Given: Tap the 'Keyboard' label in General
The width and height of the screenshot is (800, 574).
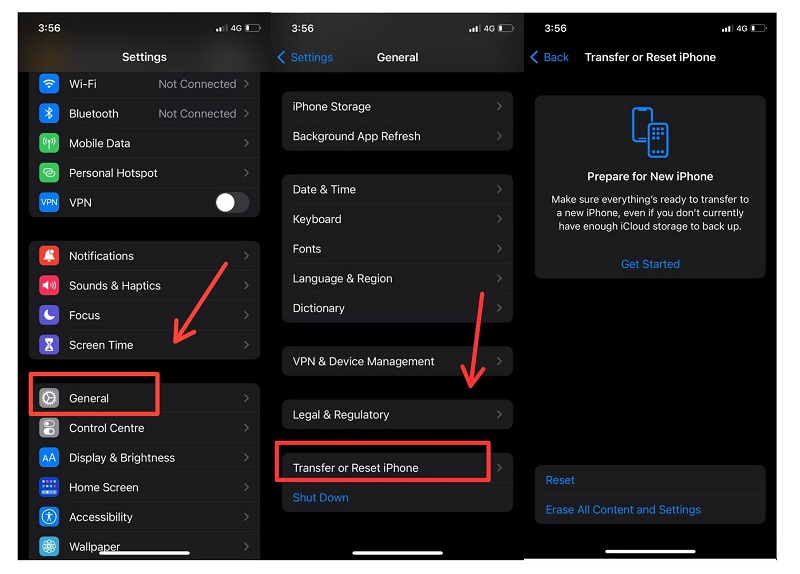Looking at the screenshot, I should 317,219.
